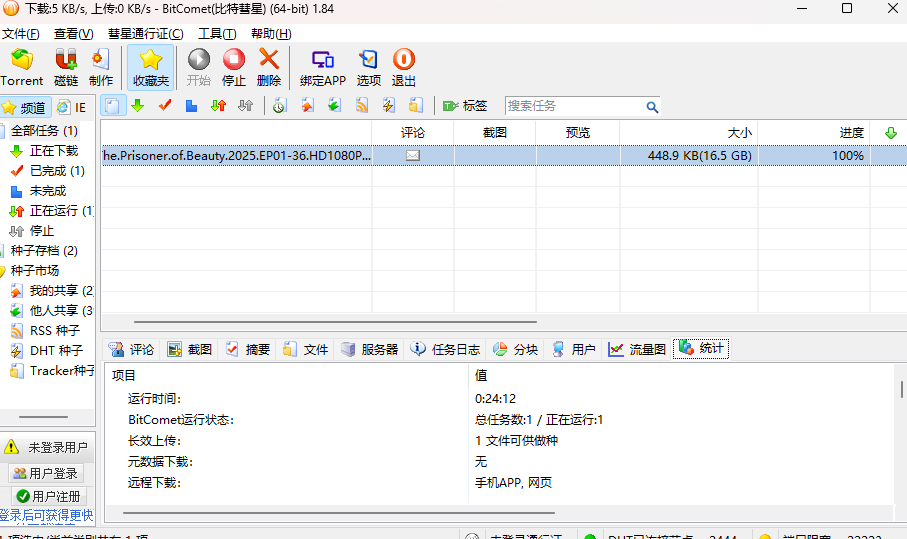
Task: Switch to the 任务日志 detail tab
Action: click(x=445, y=349)
